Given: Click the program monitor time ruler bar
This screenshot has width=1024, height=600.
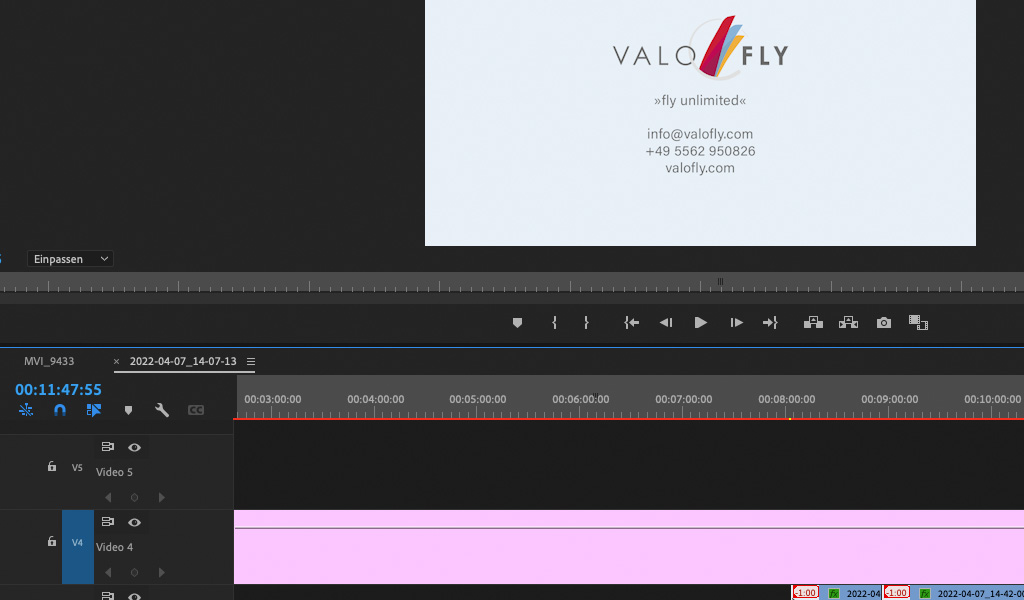Looking at the screenshot, I should coord(512,283).
